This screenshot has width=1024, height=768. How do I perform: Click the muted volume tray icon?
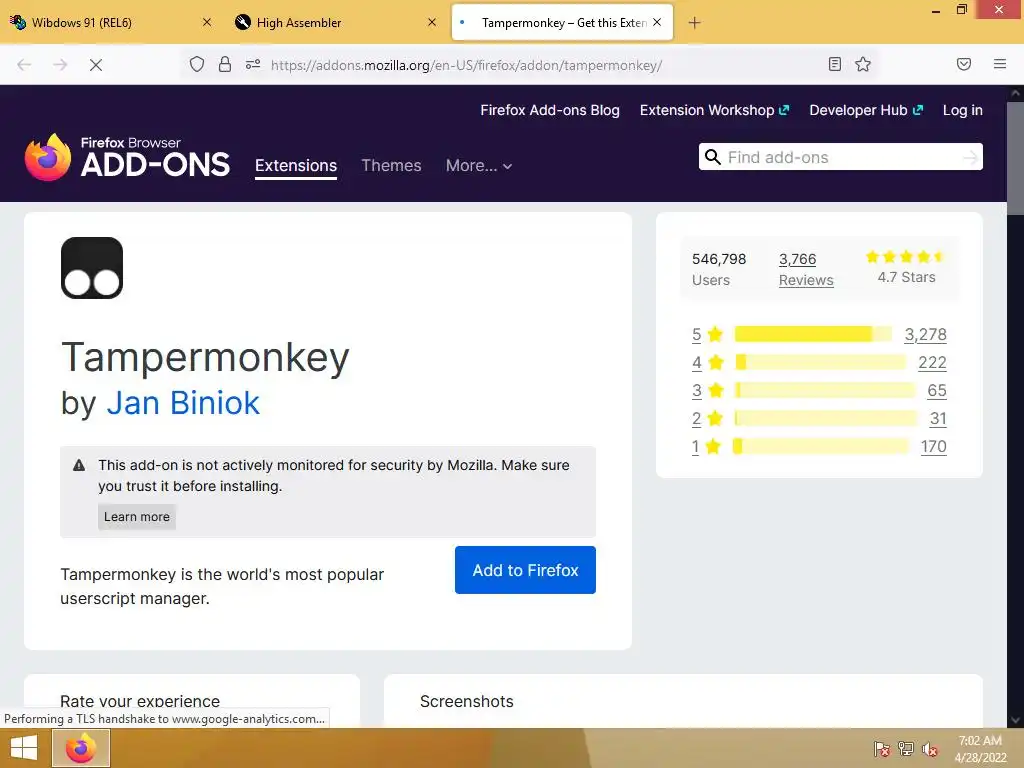click(x=930, y=749)
